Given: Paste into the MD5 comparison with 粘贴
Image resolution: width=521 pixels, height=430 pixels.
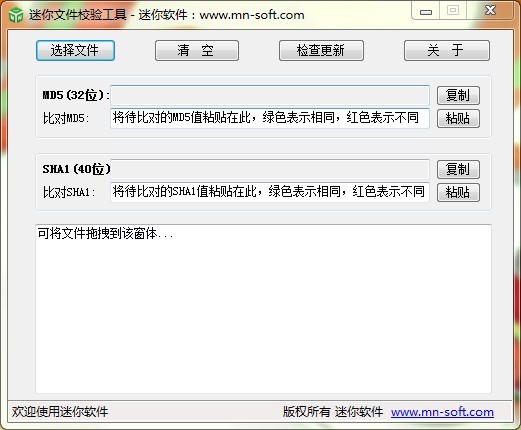Looking at the screenshot, I should [x=458, y=118].
